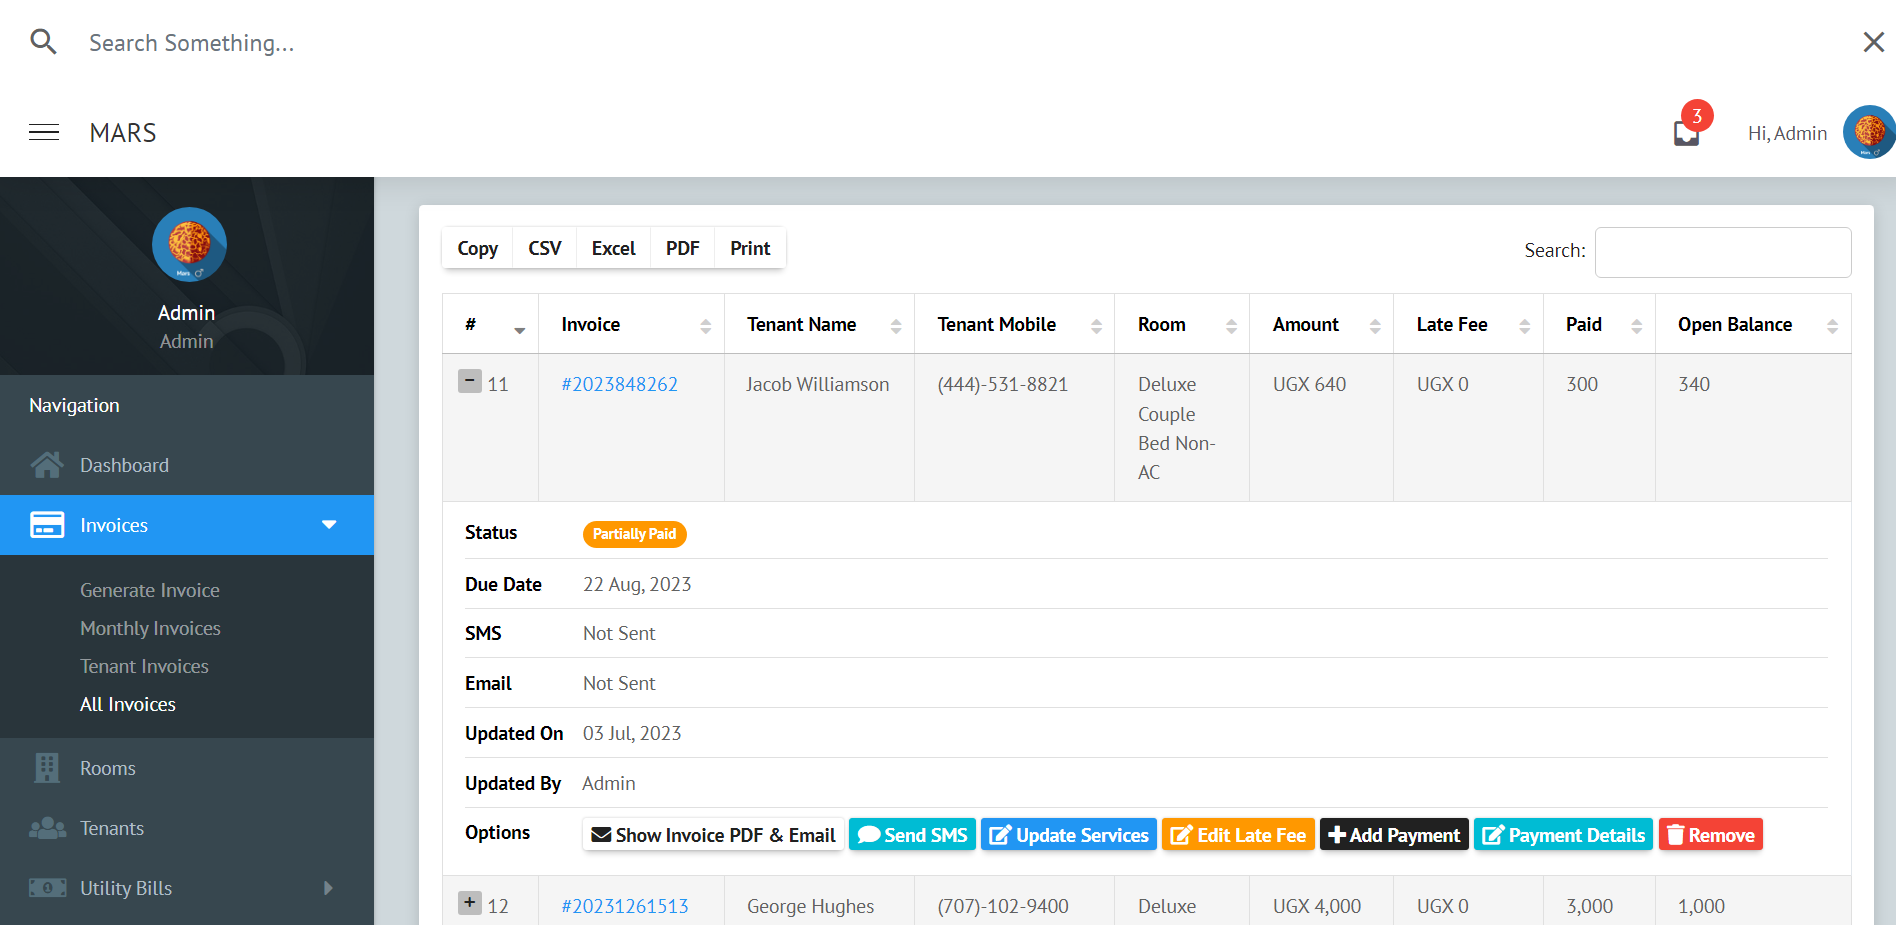1896x925 pixels.
Task: Expand row 12 details with plus
Action: [x=470, y=903]
